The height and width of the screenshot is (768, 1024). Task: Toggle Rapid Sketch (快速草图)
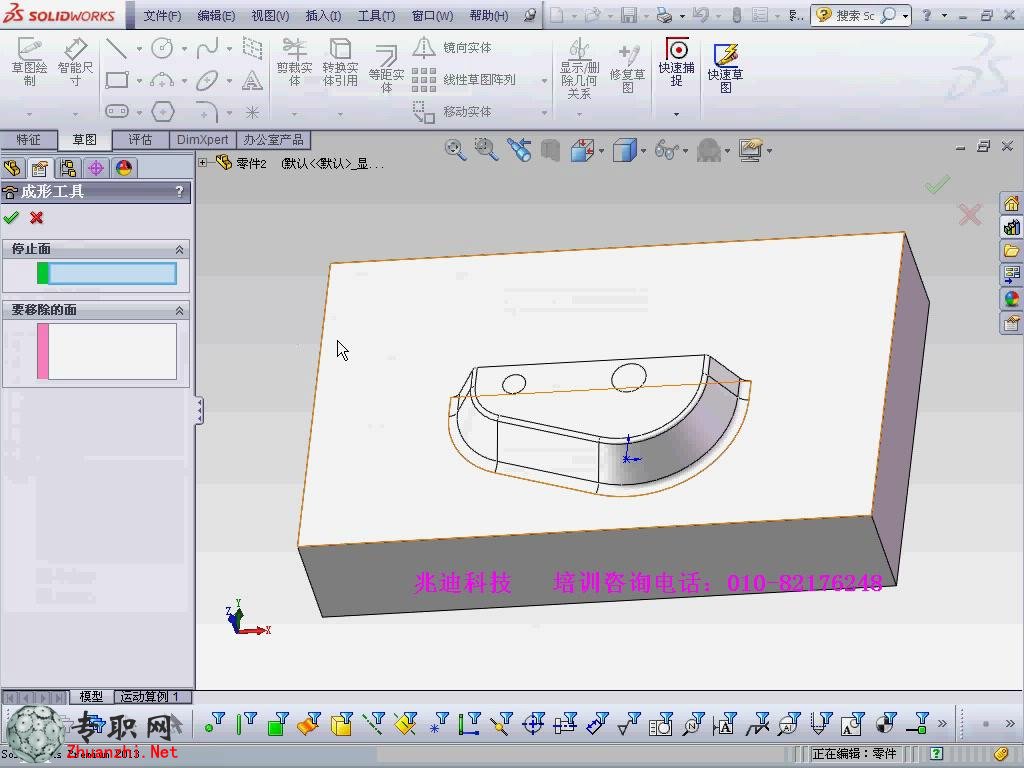(x=725, y=68)
